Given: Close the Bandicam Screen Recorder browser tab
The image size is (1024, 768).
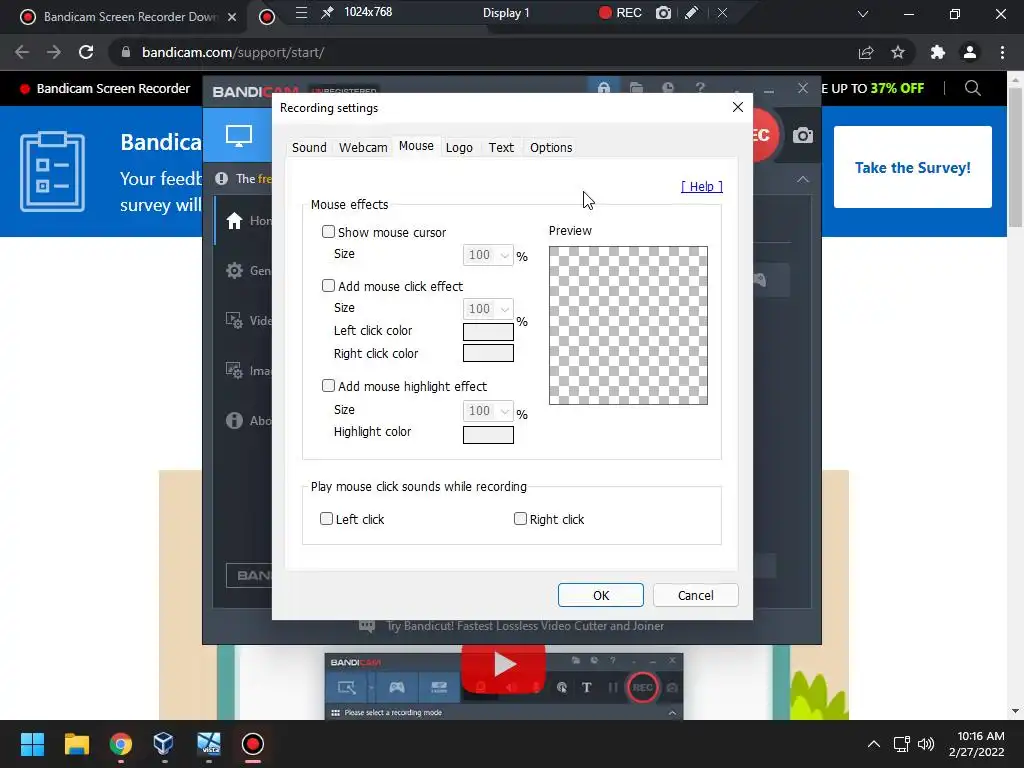Looking at the screenshot, I should pos(232,17).
